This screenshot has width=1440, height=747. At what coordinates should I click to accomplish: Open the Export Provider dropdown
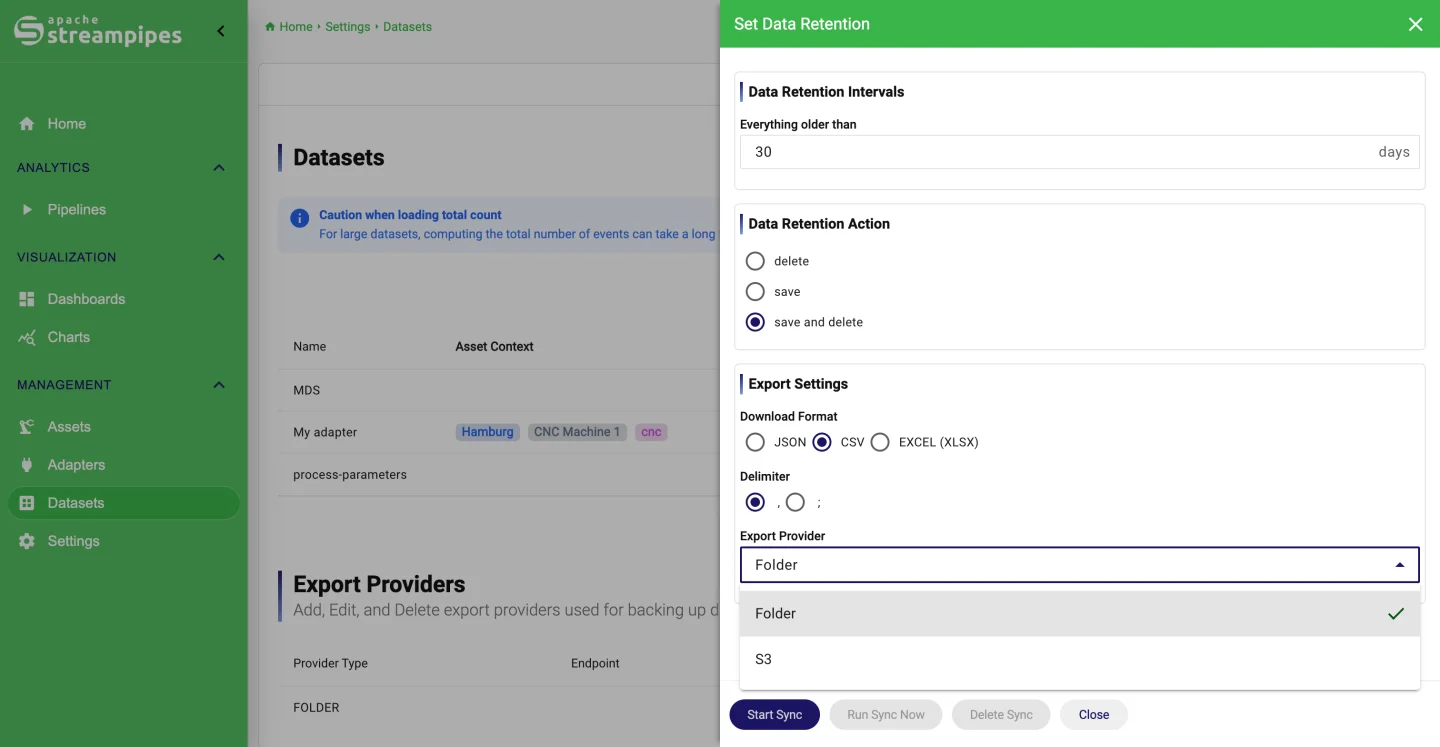pos(1080,565)
